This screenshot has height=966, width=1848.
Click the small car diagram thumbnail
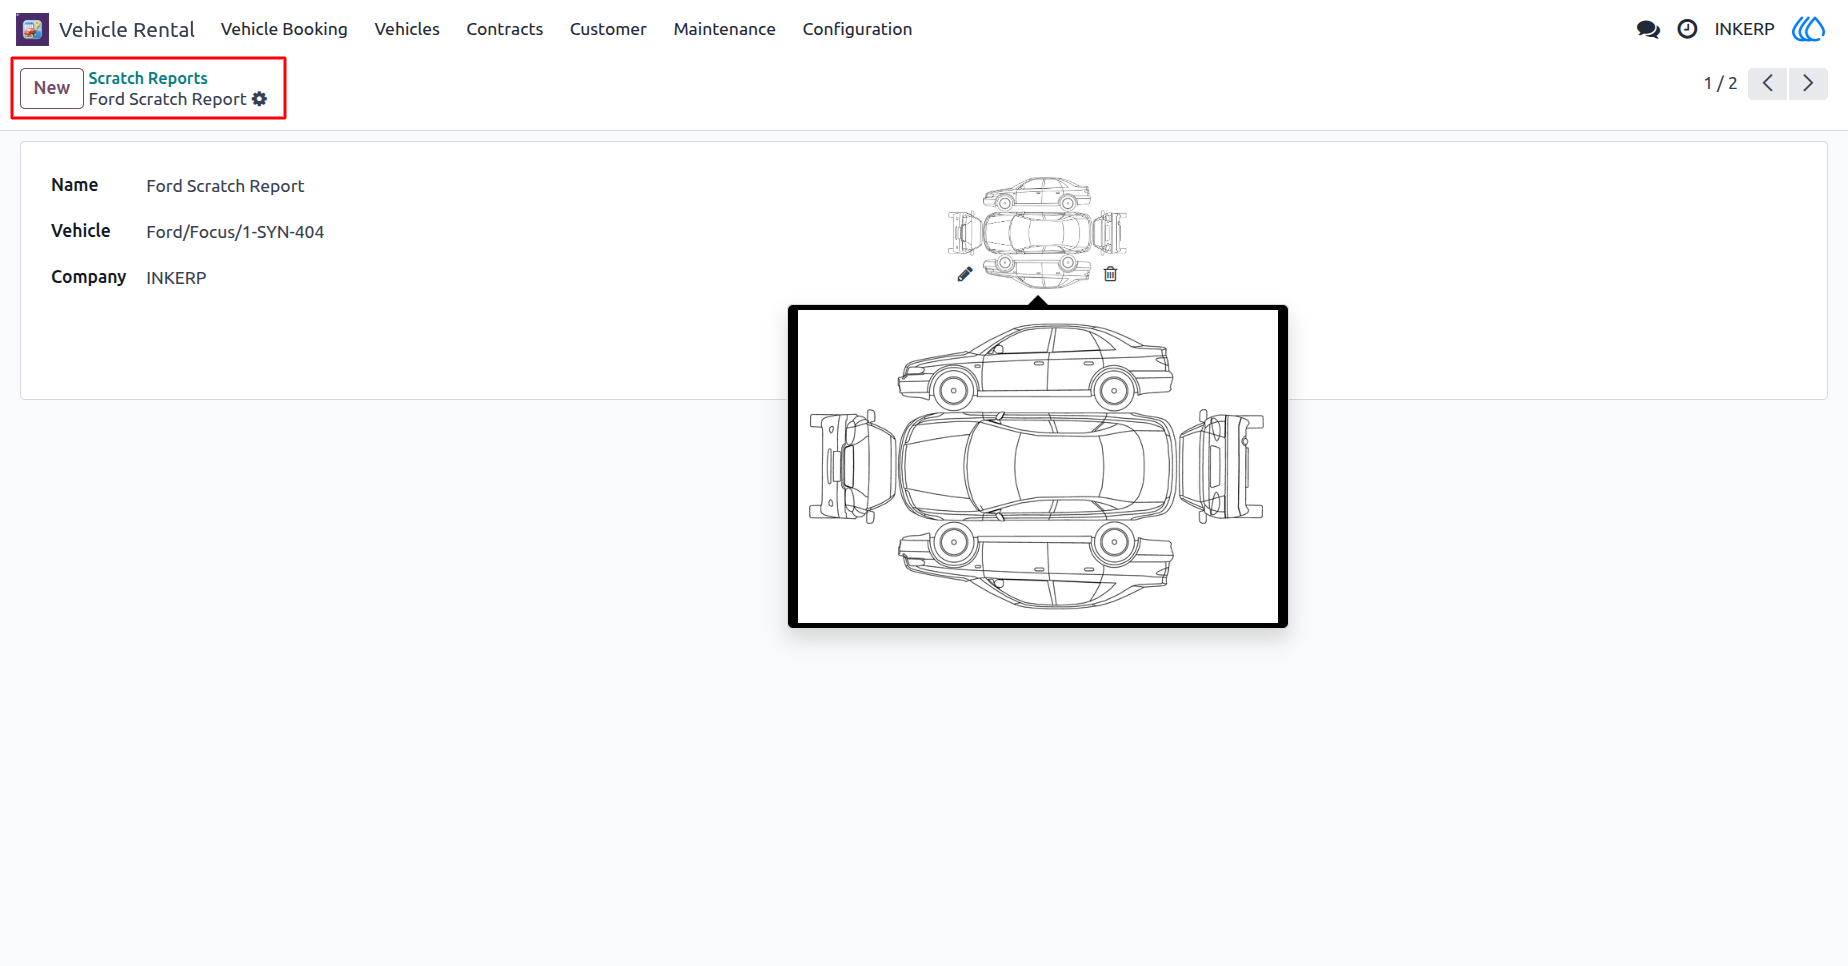[x=1038, y=233]
